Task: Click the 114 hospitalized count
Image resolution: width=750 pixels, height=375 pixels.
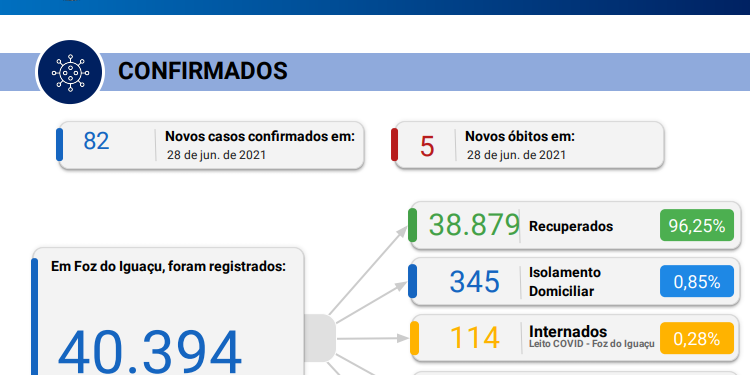Action: (x=474, y=338)
